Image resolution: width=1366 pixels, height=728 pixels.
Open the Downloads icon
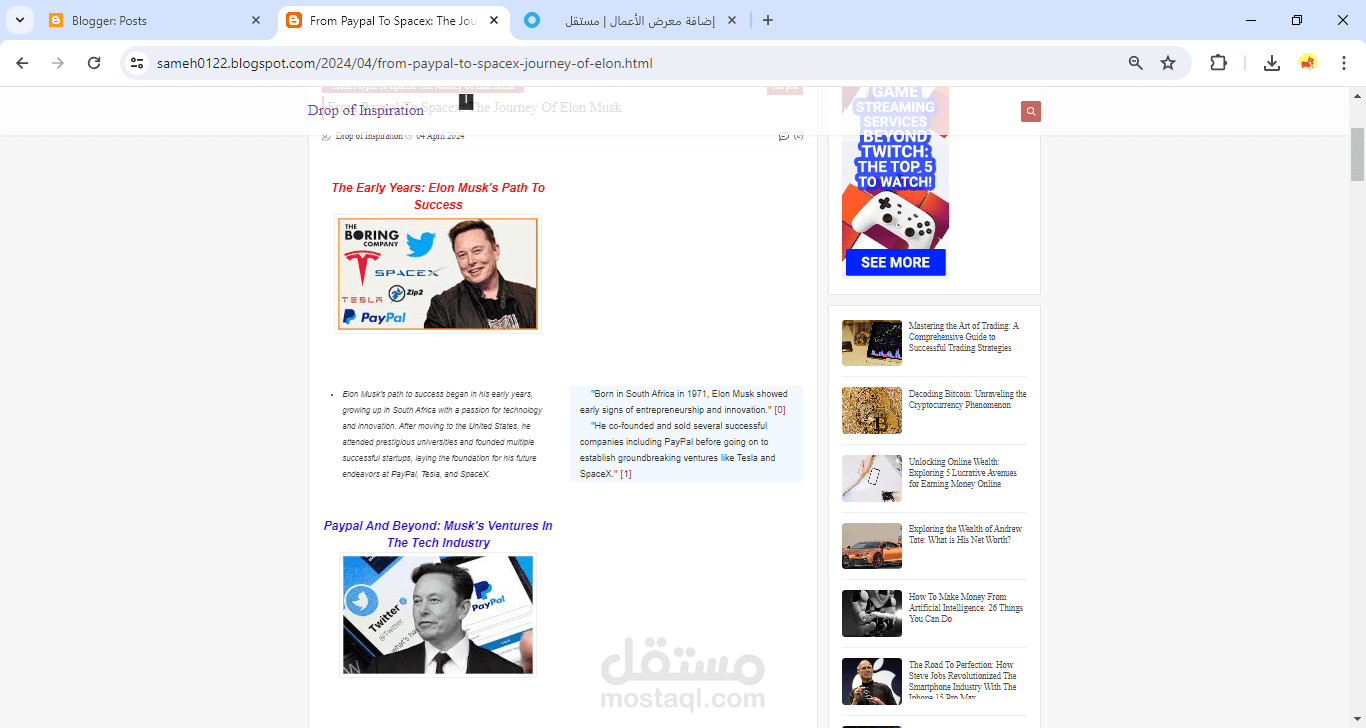1272,63
